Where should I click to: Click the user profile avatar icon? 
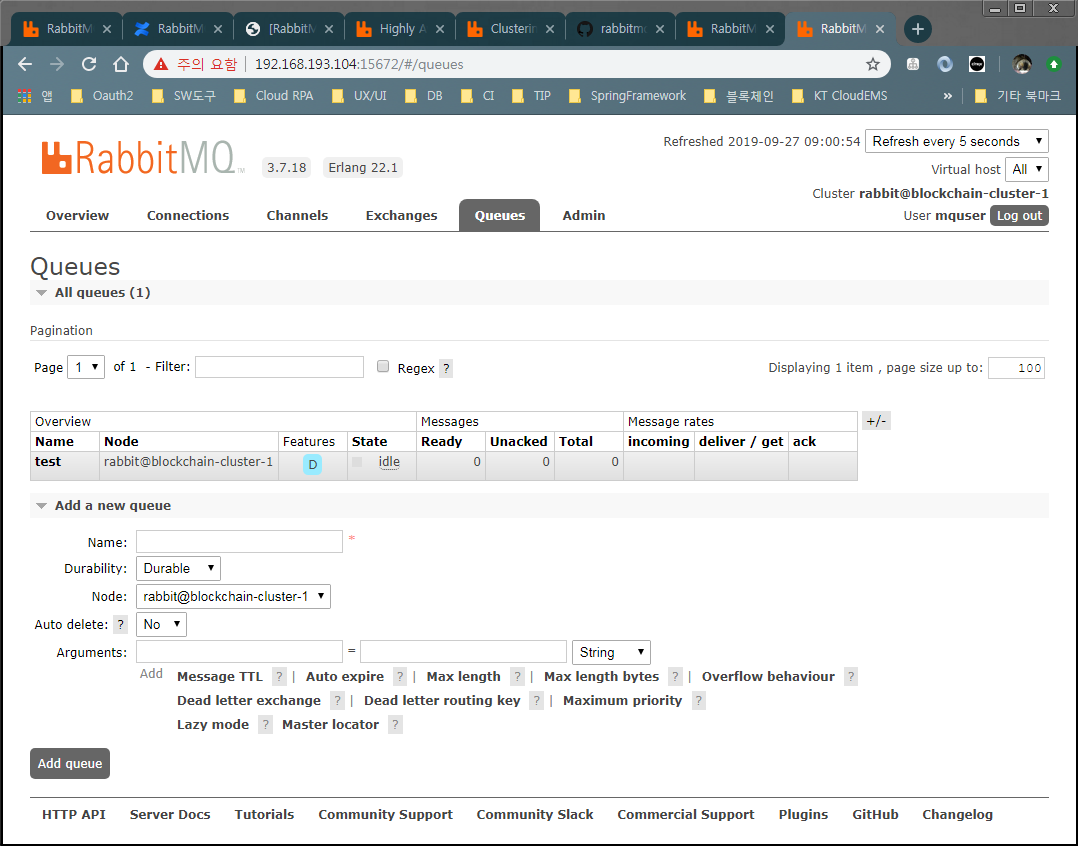pos(1022,65)
